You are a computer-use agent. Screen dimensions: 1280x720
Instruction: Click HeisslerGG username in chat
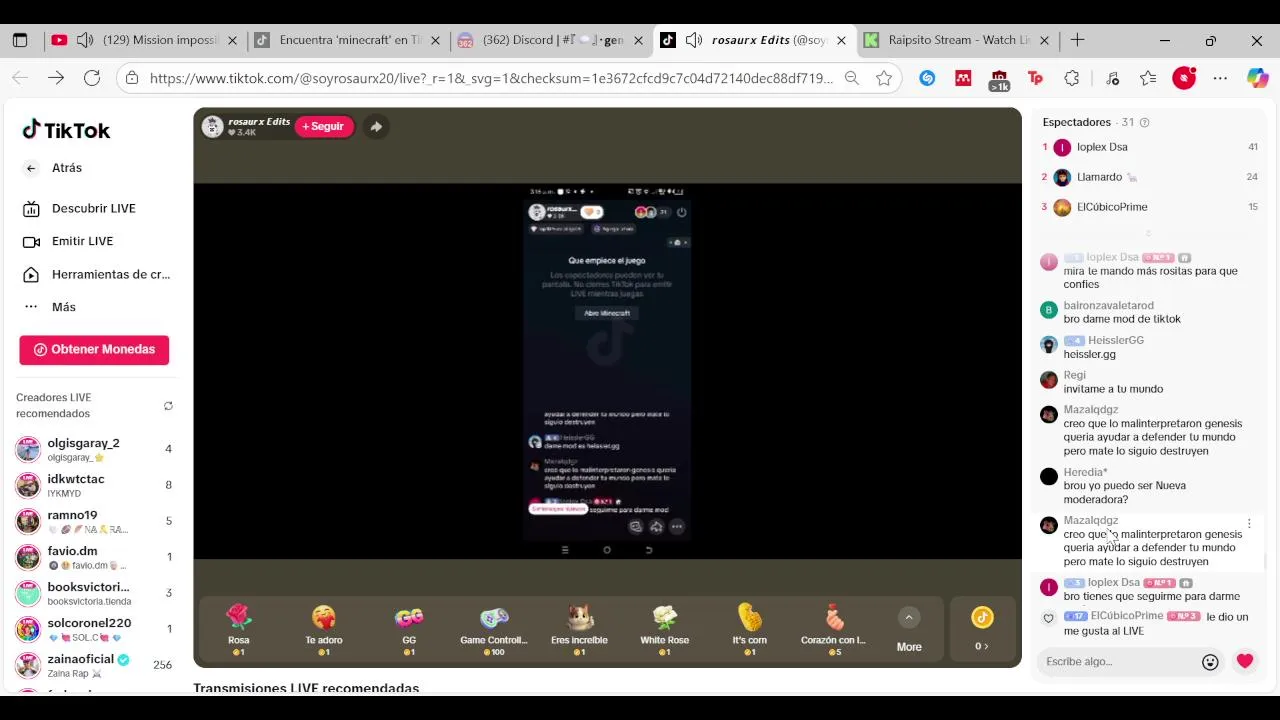[1116, 340]
